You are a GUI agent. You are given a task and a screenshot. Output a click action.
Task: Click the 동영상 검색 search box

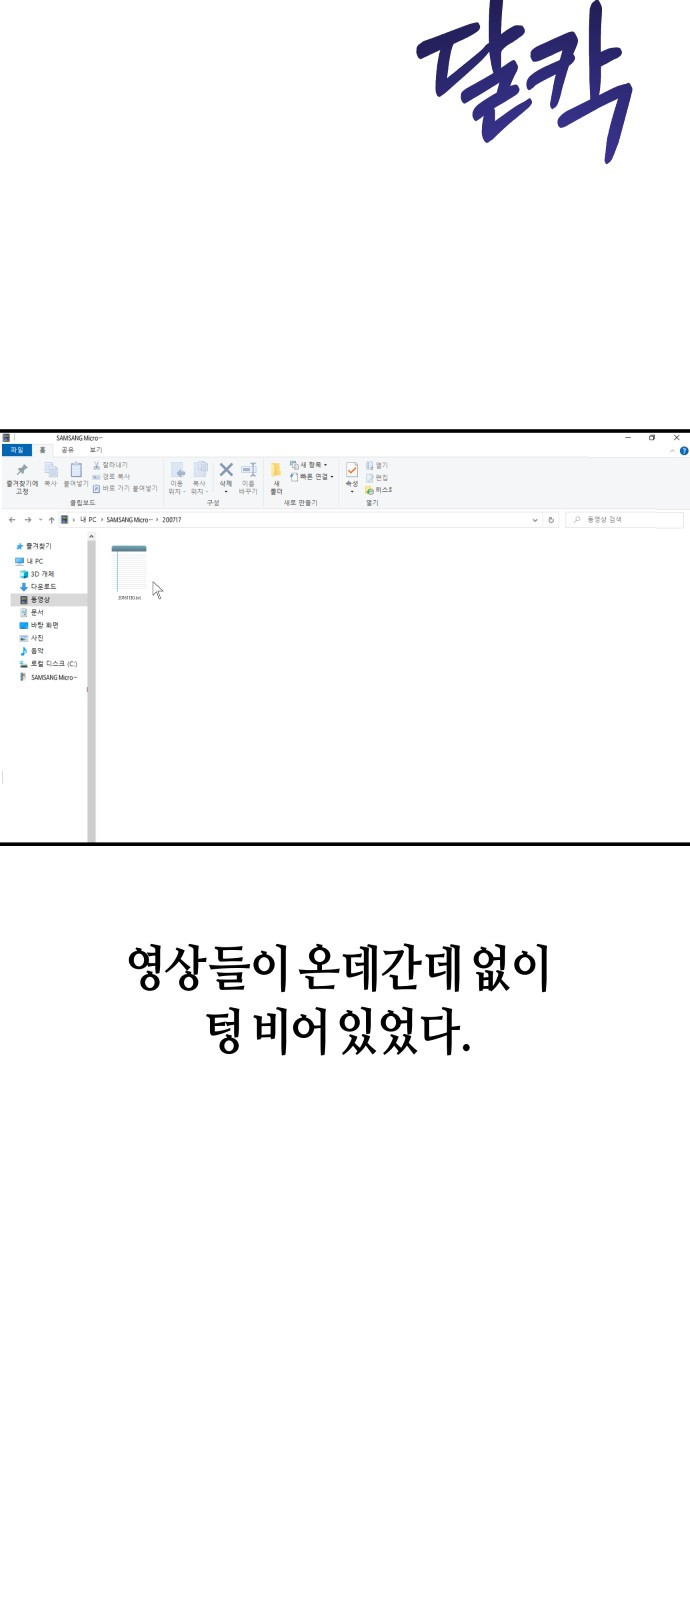click(x=625, y=520)
